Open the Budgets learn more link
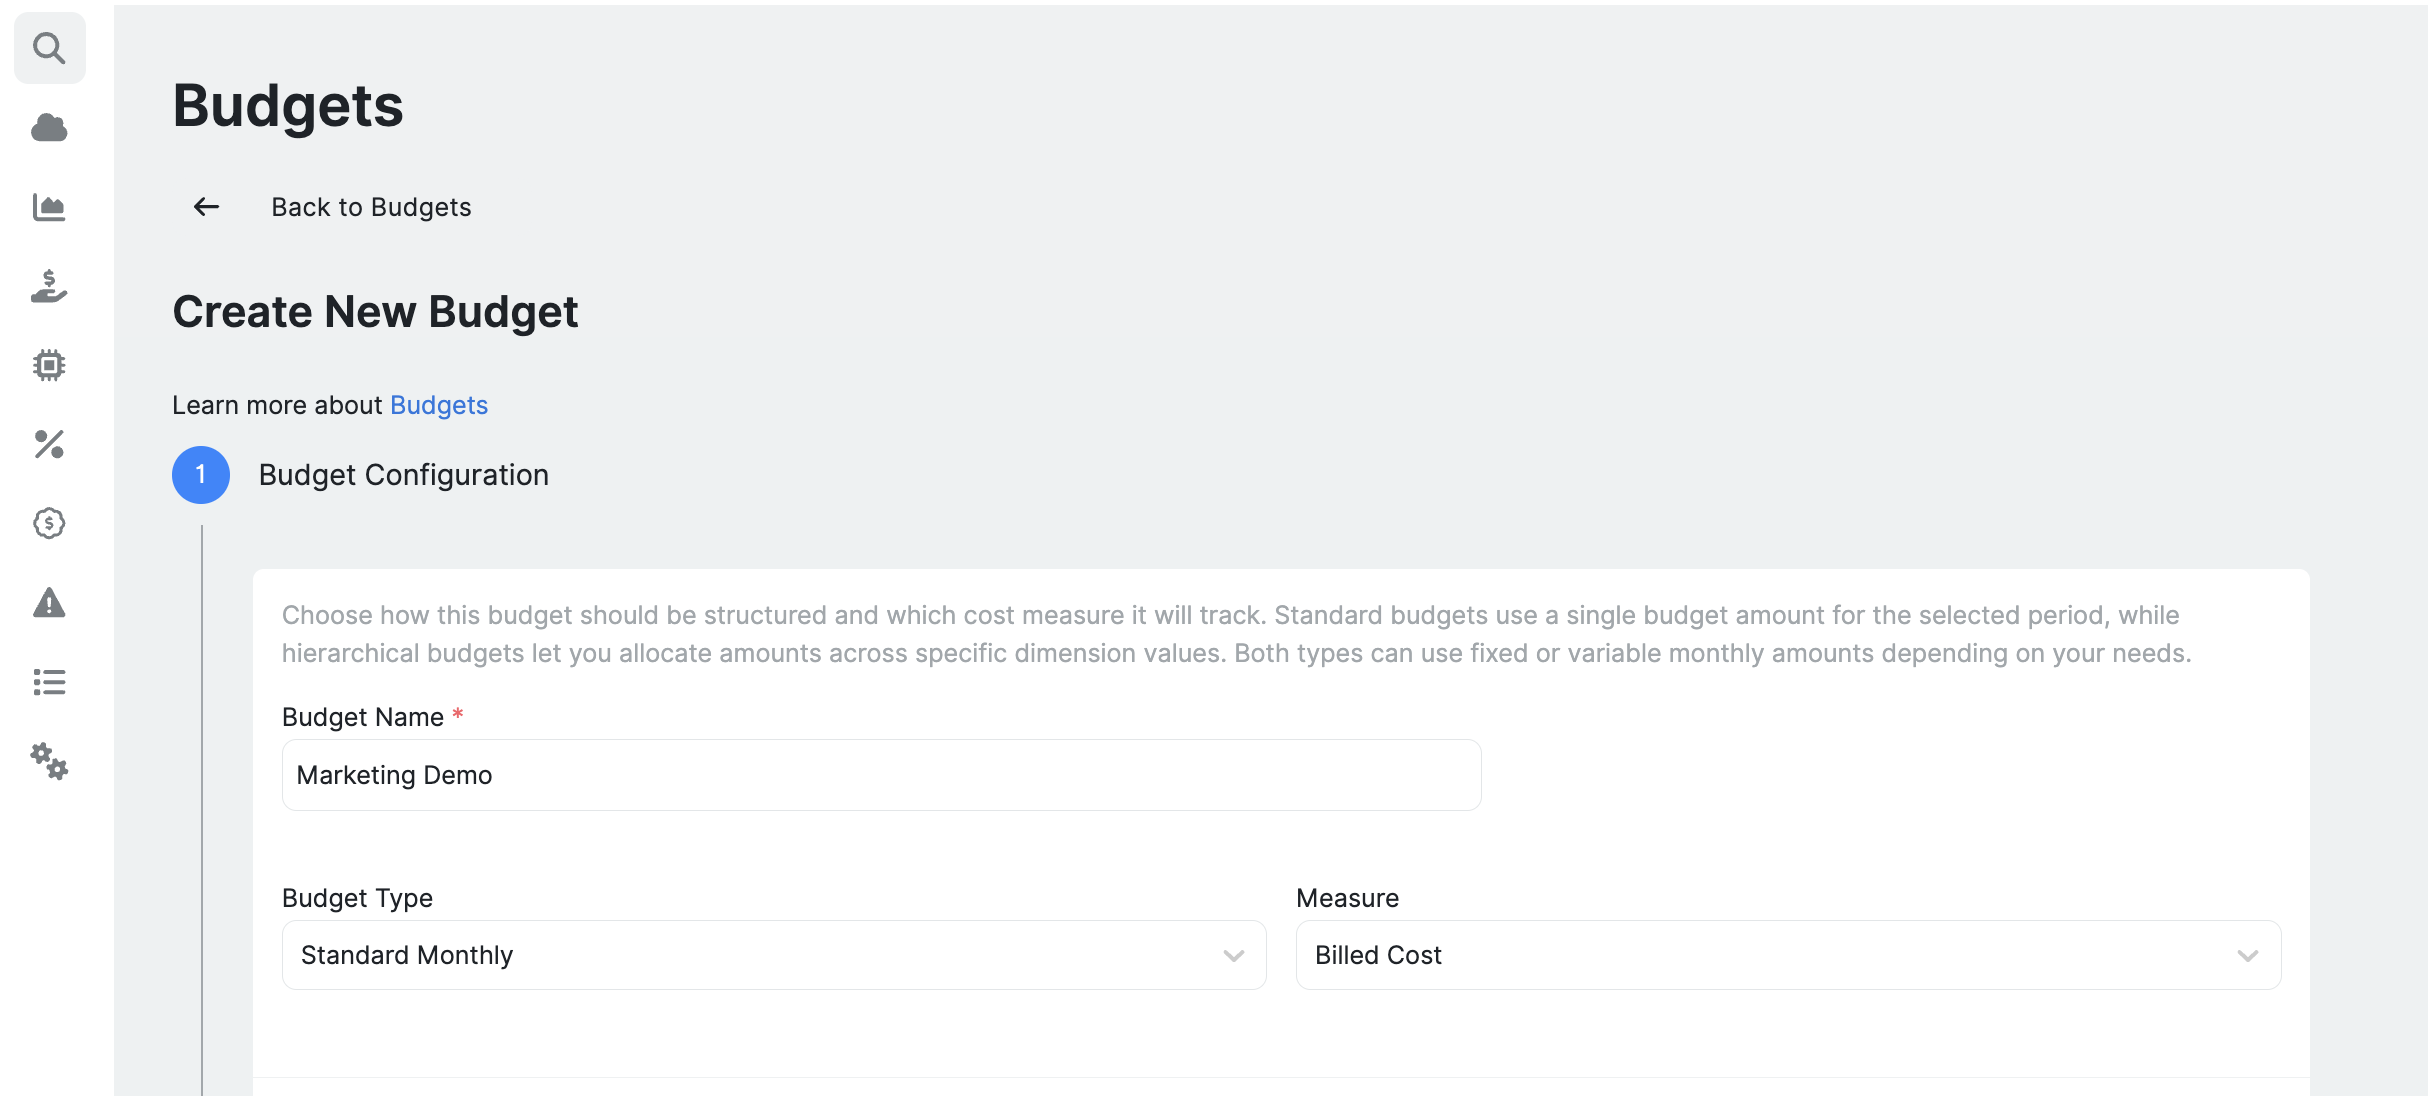 coord(438,405)
